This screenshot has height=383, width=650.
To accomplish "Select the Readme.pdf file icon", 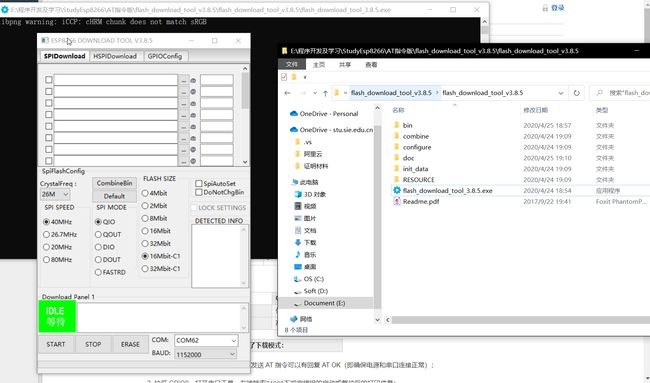I will 397,201.
